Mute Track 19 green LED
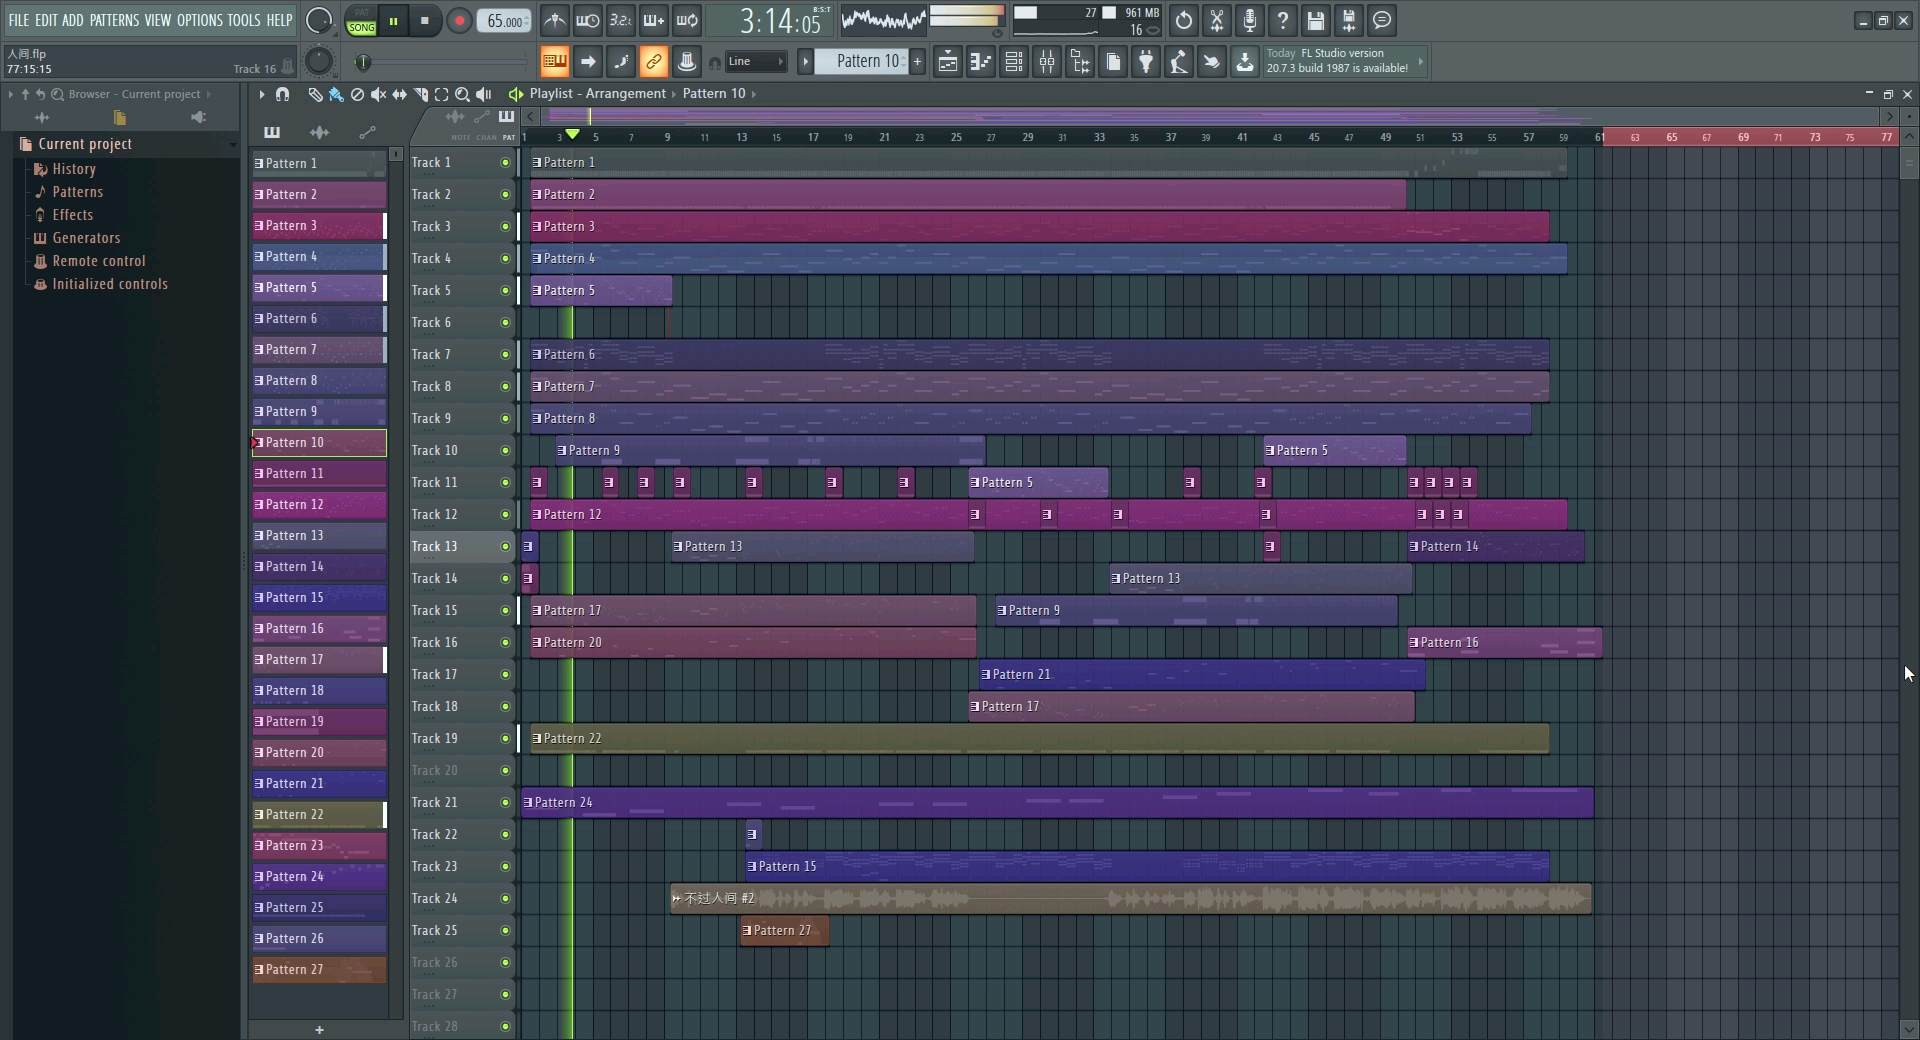The image size is (1920, 1040). click(505, 738)
